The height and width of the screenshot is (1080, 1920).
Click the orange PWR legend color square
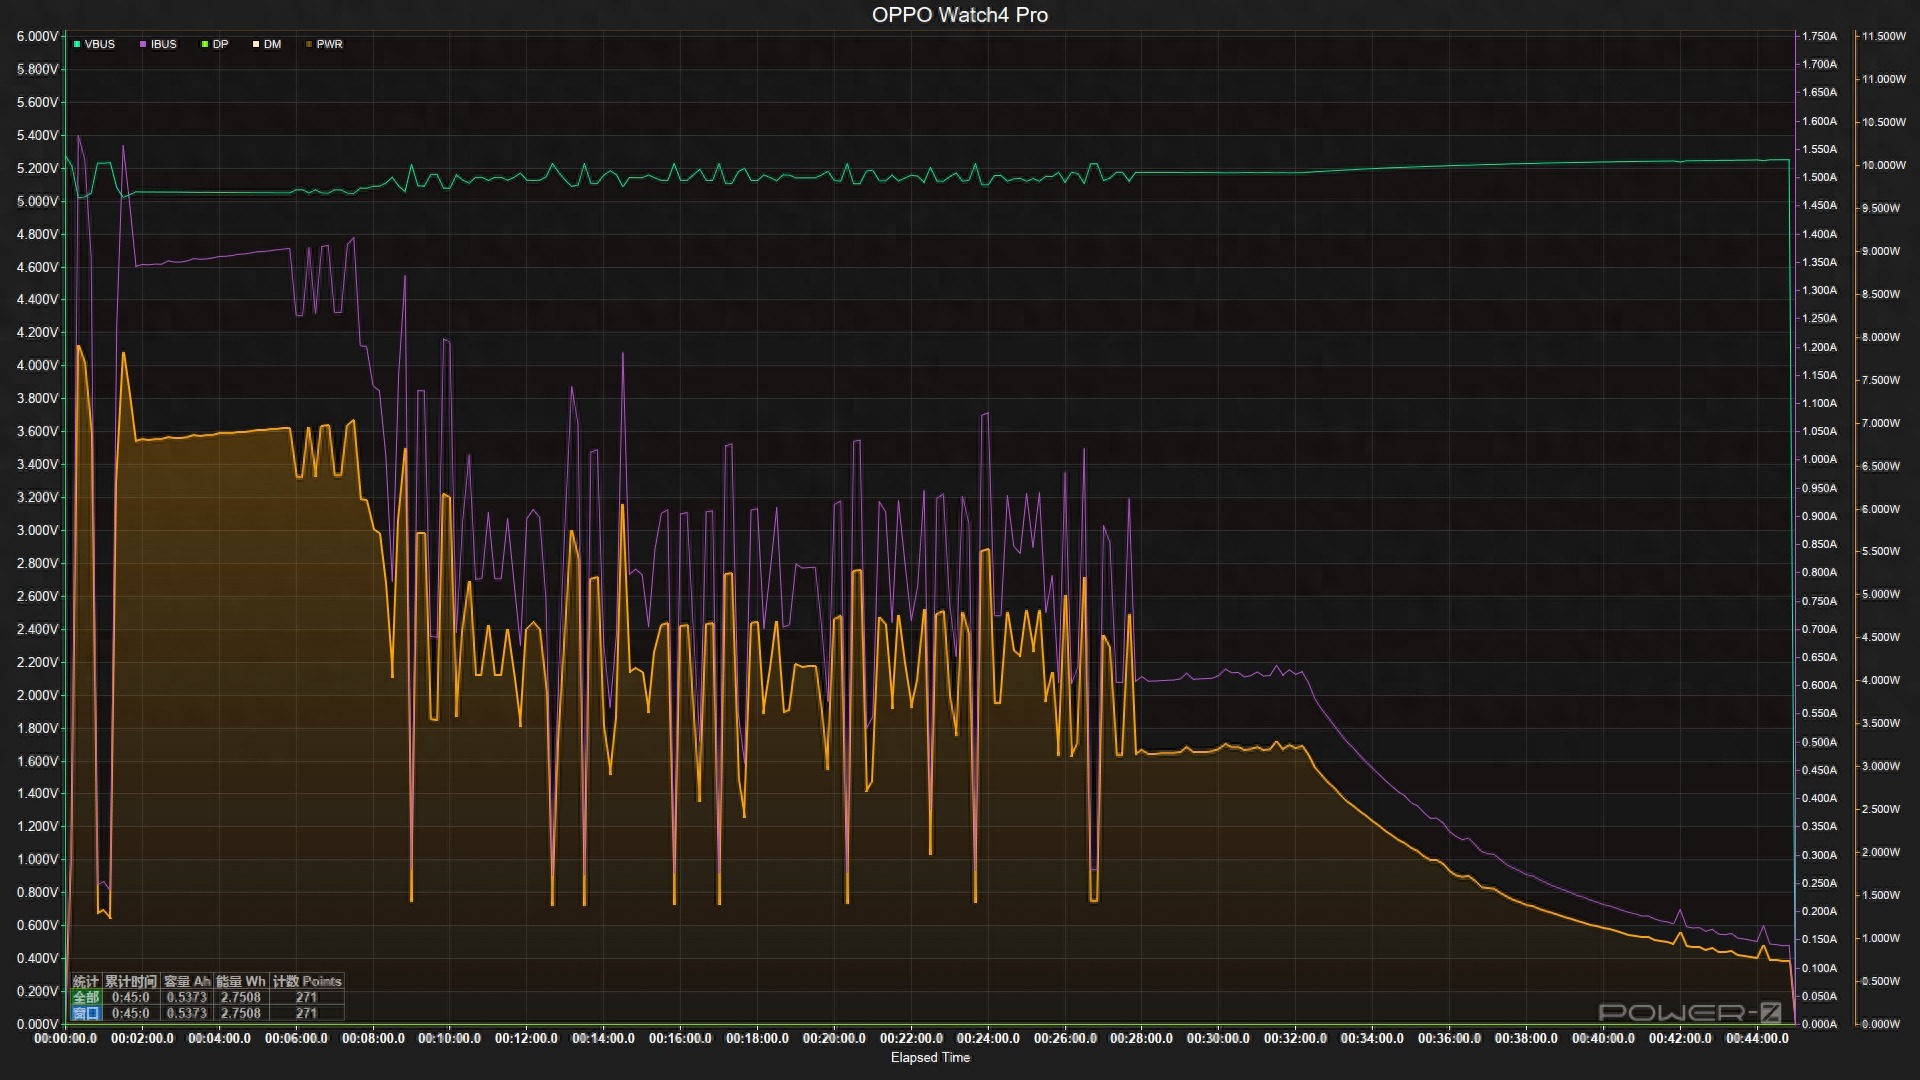309,44
